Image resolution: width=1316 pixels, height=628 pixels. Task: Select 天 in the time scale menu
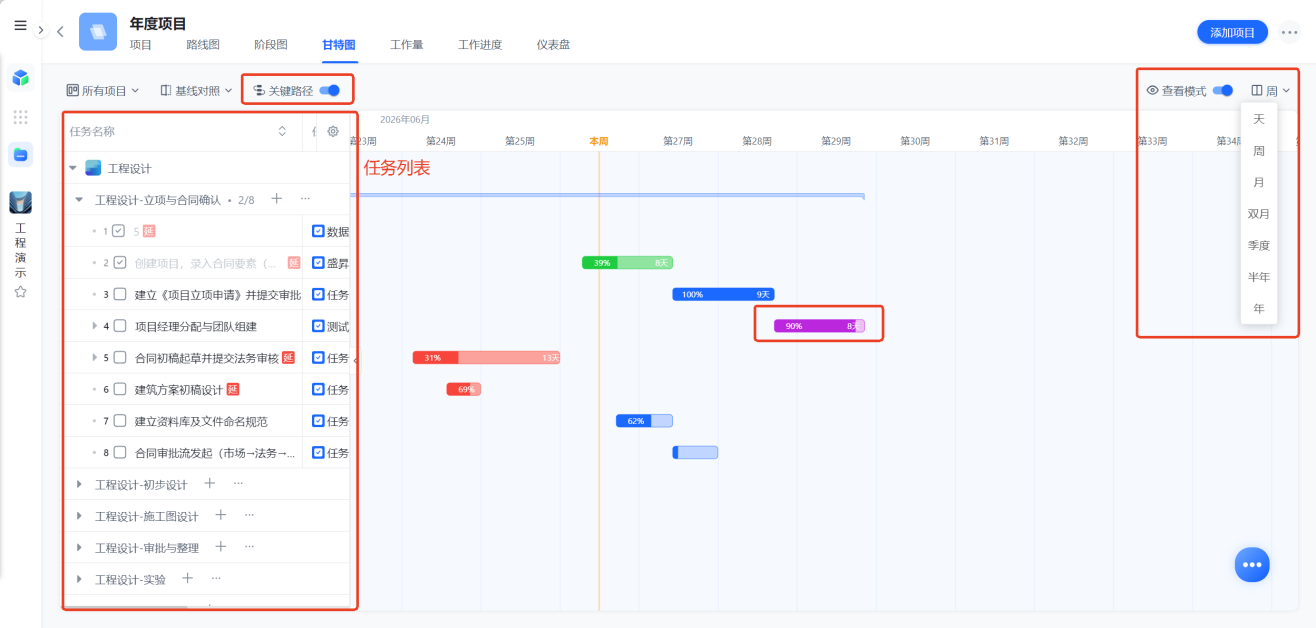(x=1259, y=119)
